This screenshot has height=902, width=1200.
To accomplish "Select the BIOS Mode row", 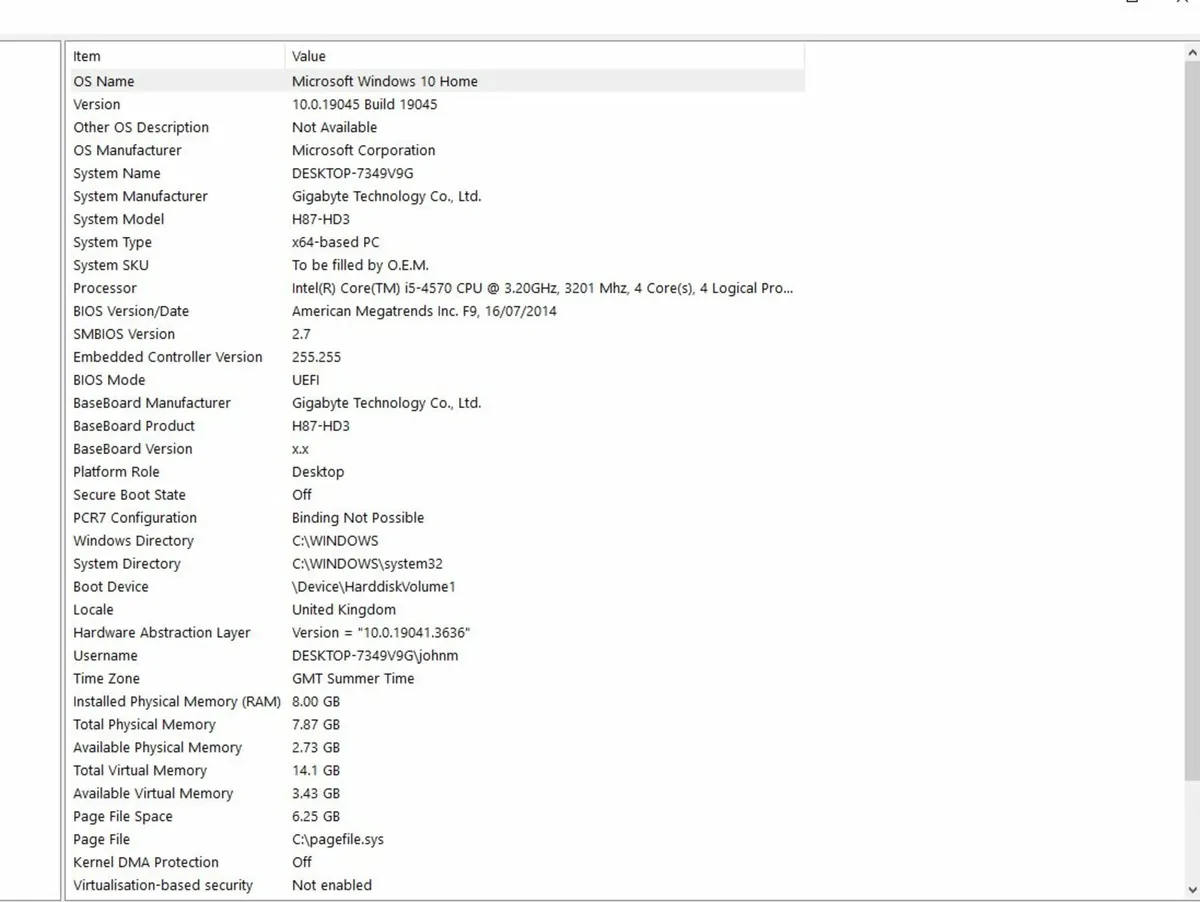I will click(109, 381).
